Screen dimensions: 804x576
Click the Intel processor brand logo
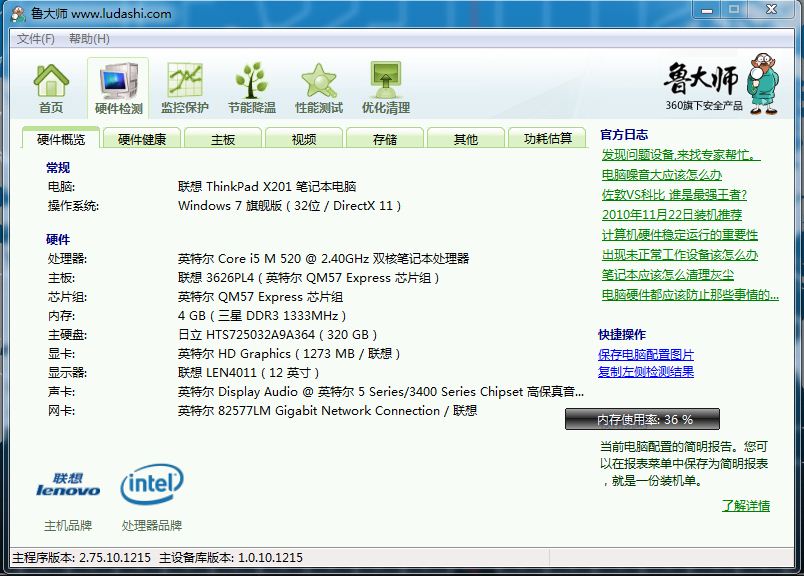pos(152,484)
